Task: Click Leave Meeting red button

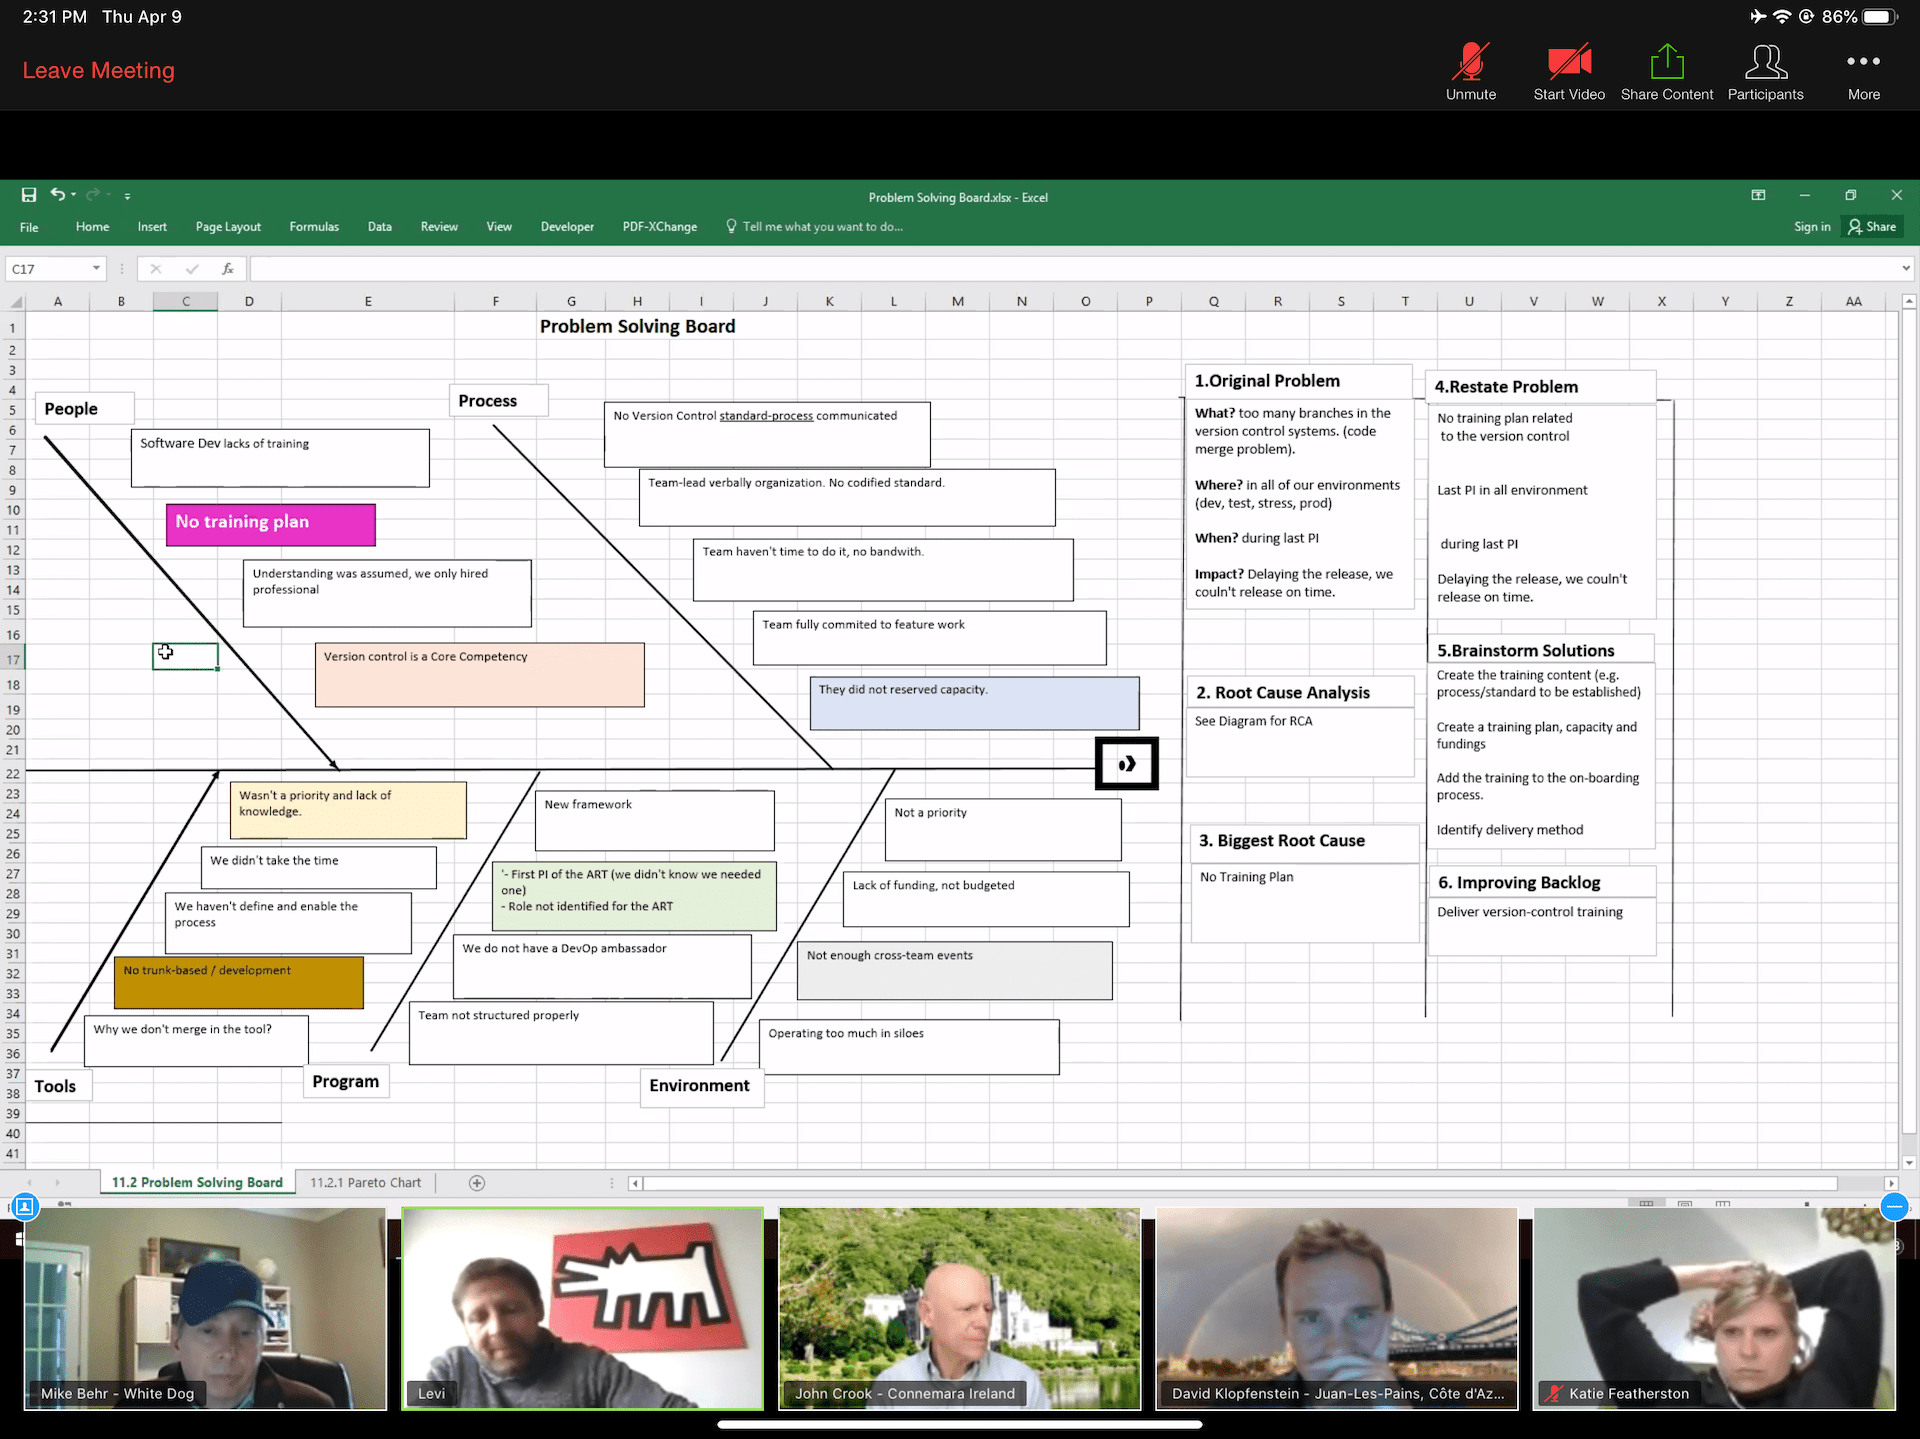Action: pos(98,70)
